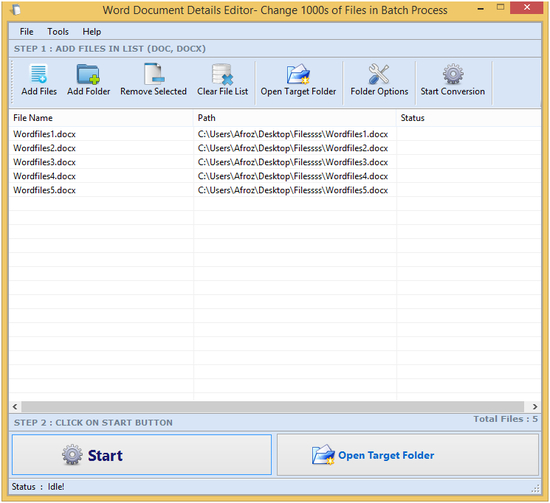
Task: Click the path of Wordfiles1.docx
Action: click(293, 134)
